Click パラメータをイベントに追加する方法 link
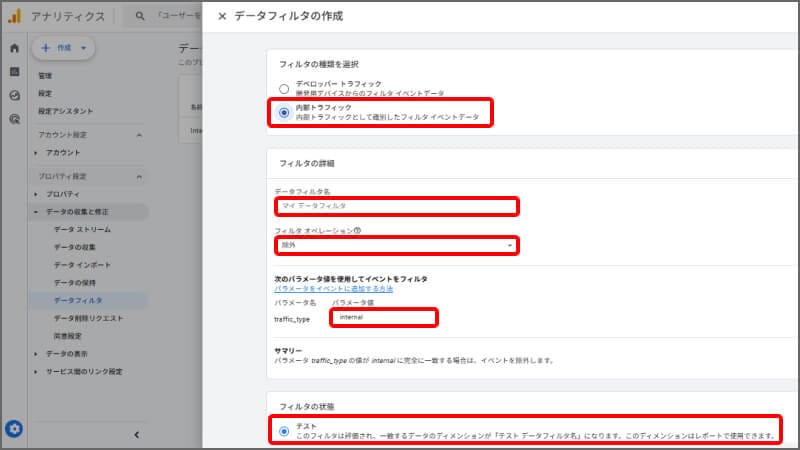The image size is (800, 450). click(x=333, y=288)
